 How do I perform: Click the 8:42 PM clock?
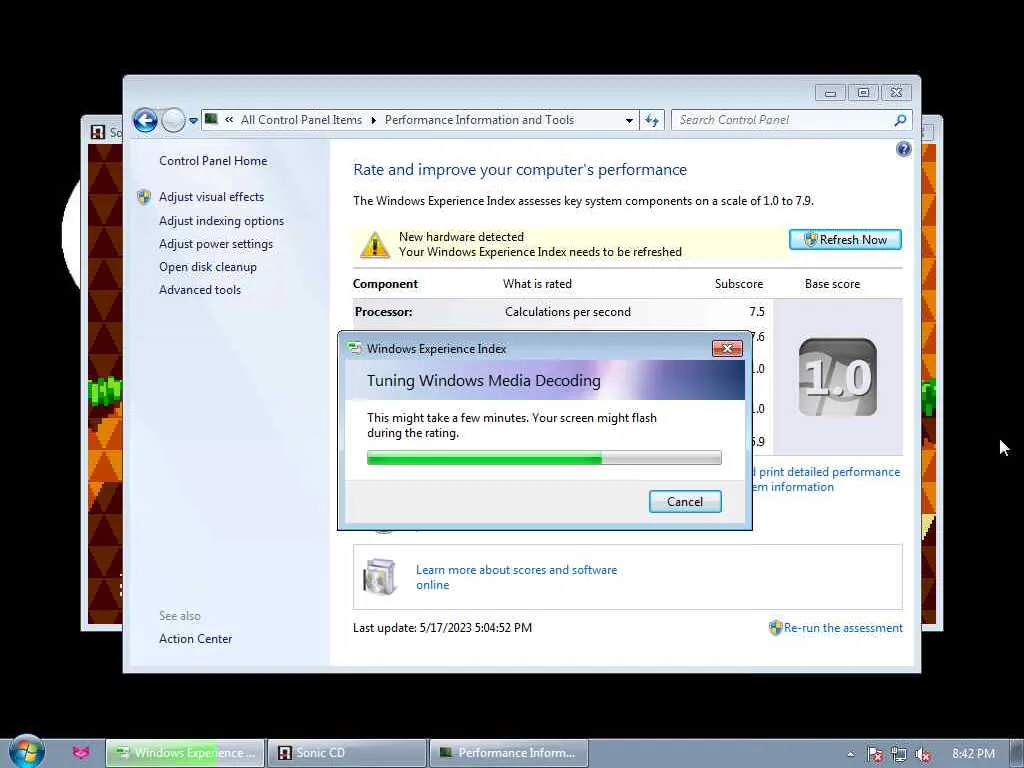coord(973,754)
